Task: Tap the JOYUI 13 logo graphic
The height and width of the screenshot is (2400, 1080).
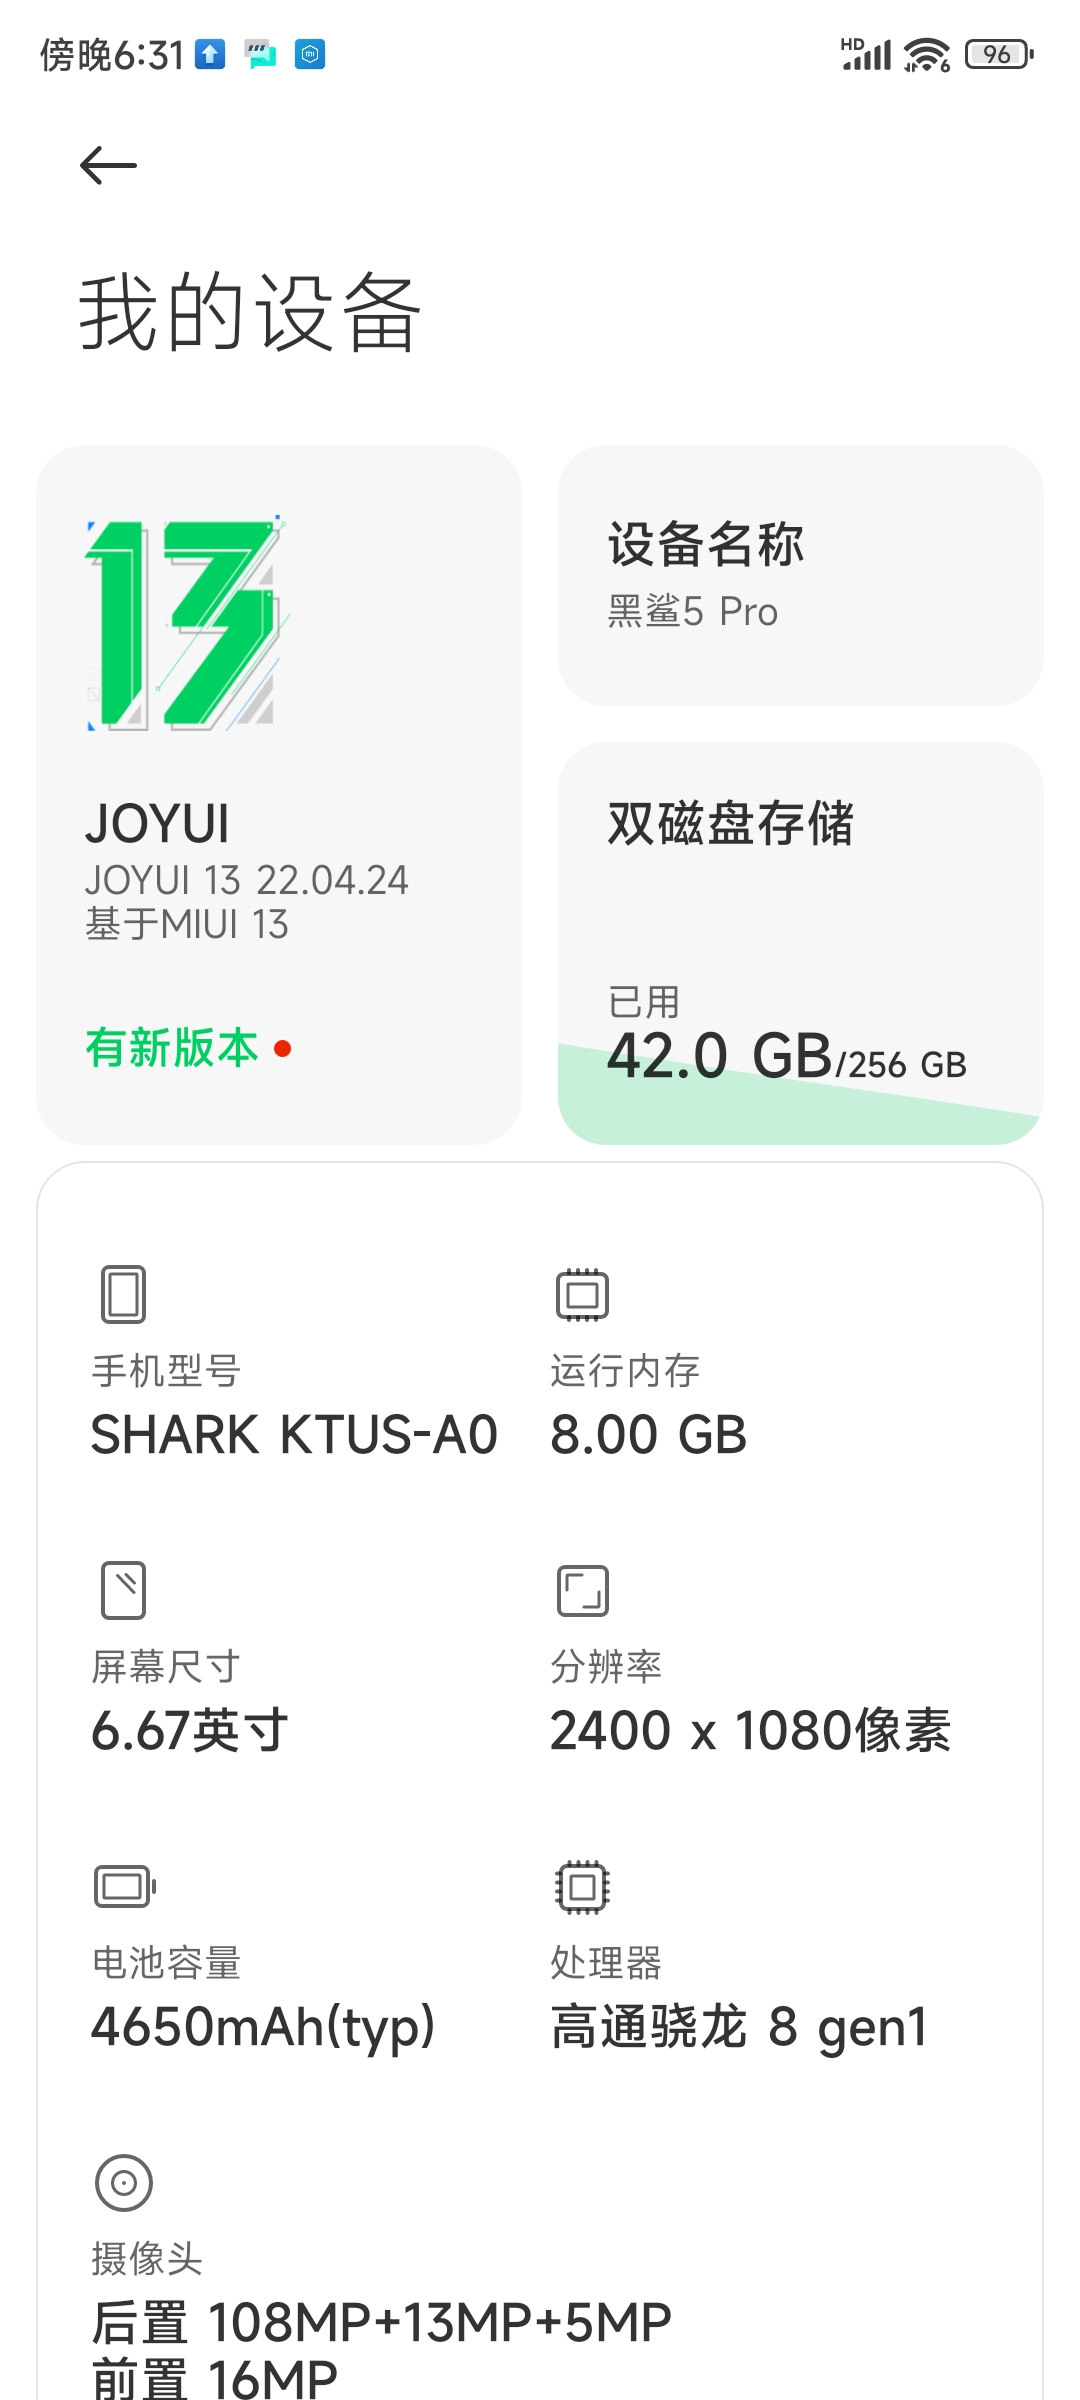Action: pos(187,623)
